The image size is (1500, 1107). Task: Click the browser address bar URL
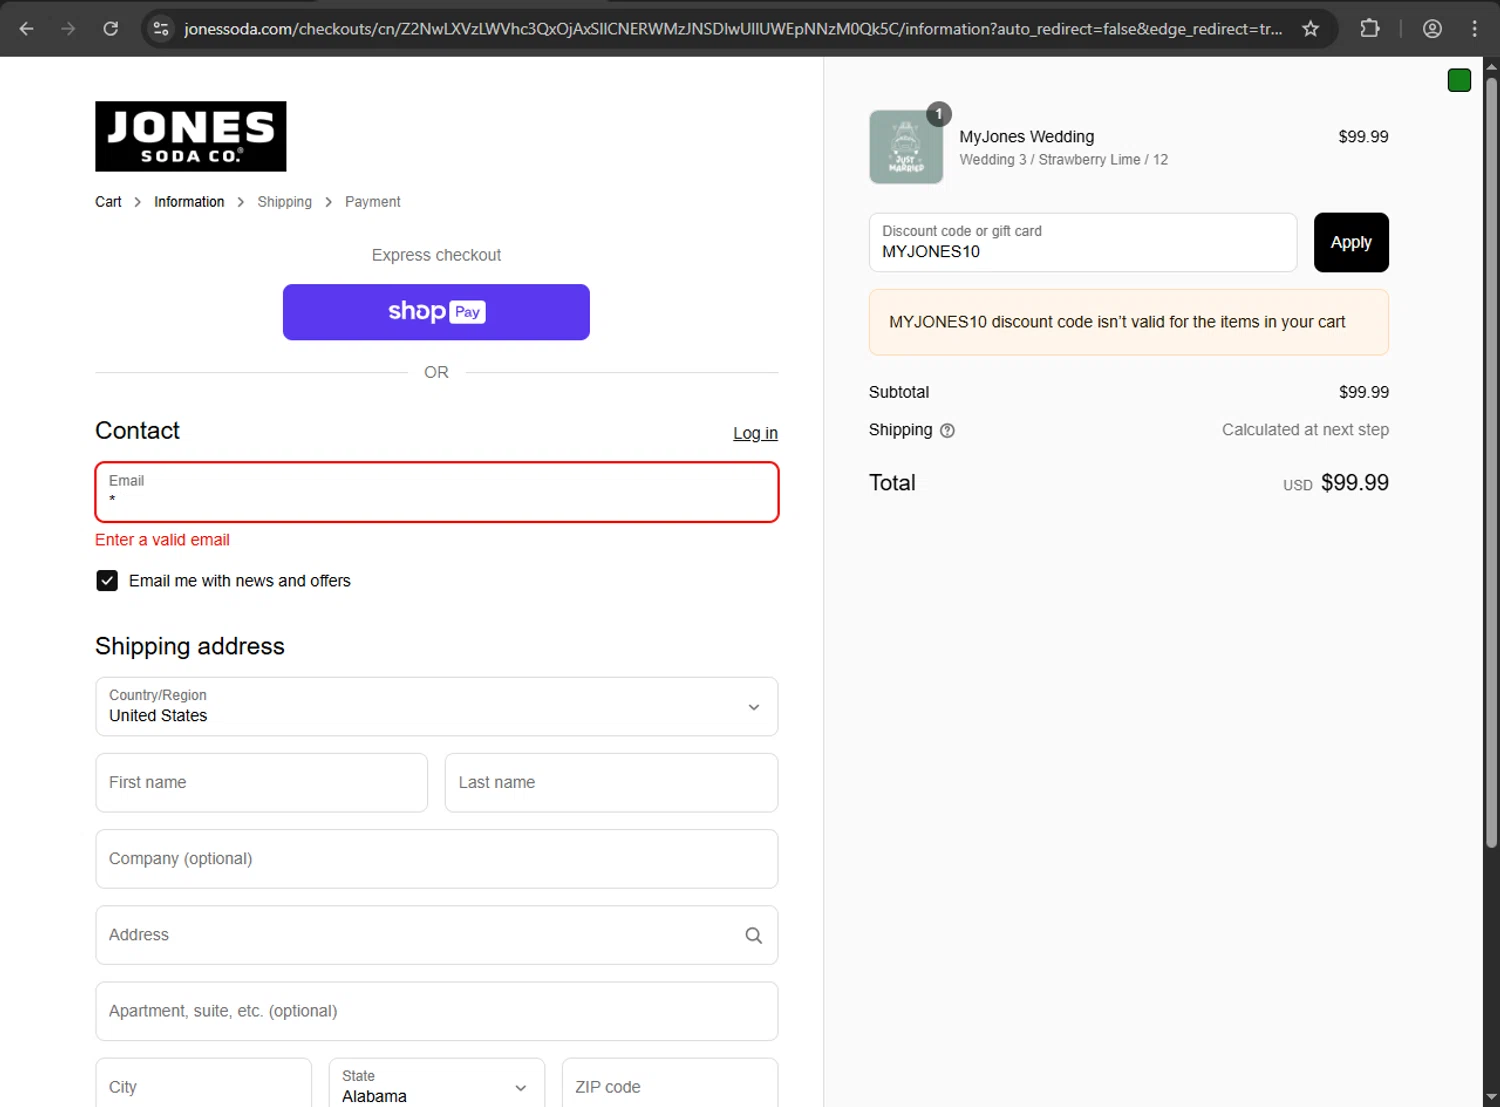(733, 29)
